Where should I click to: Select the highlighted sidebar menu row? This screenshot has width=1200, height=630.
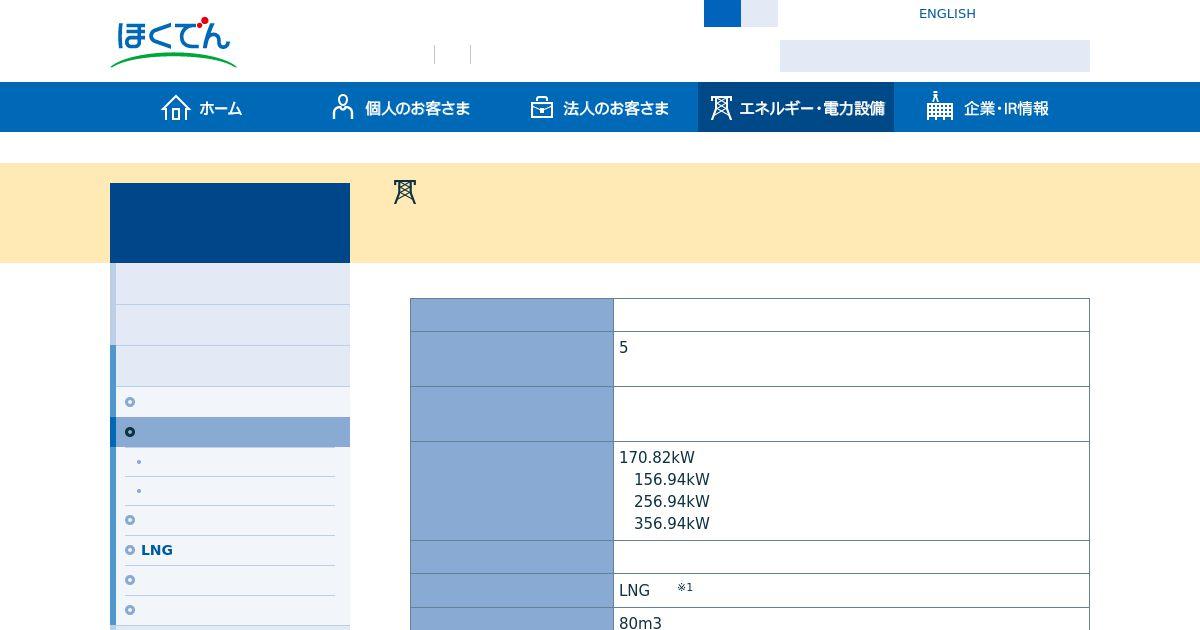230,432
